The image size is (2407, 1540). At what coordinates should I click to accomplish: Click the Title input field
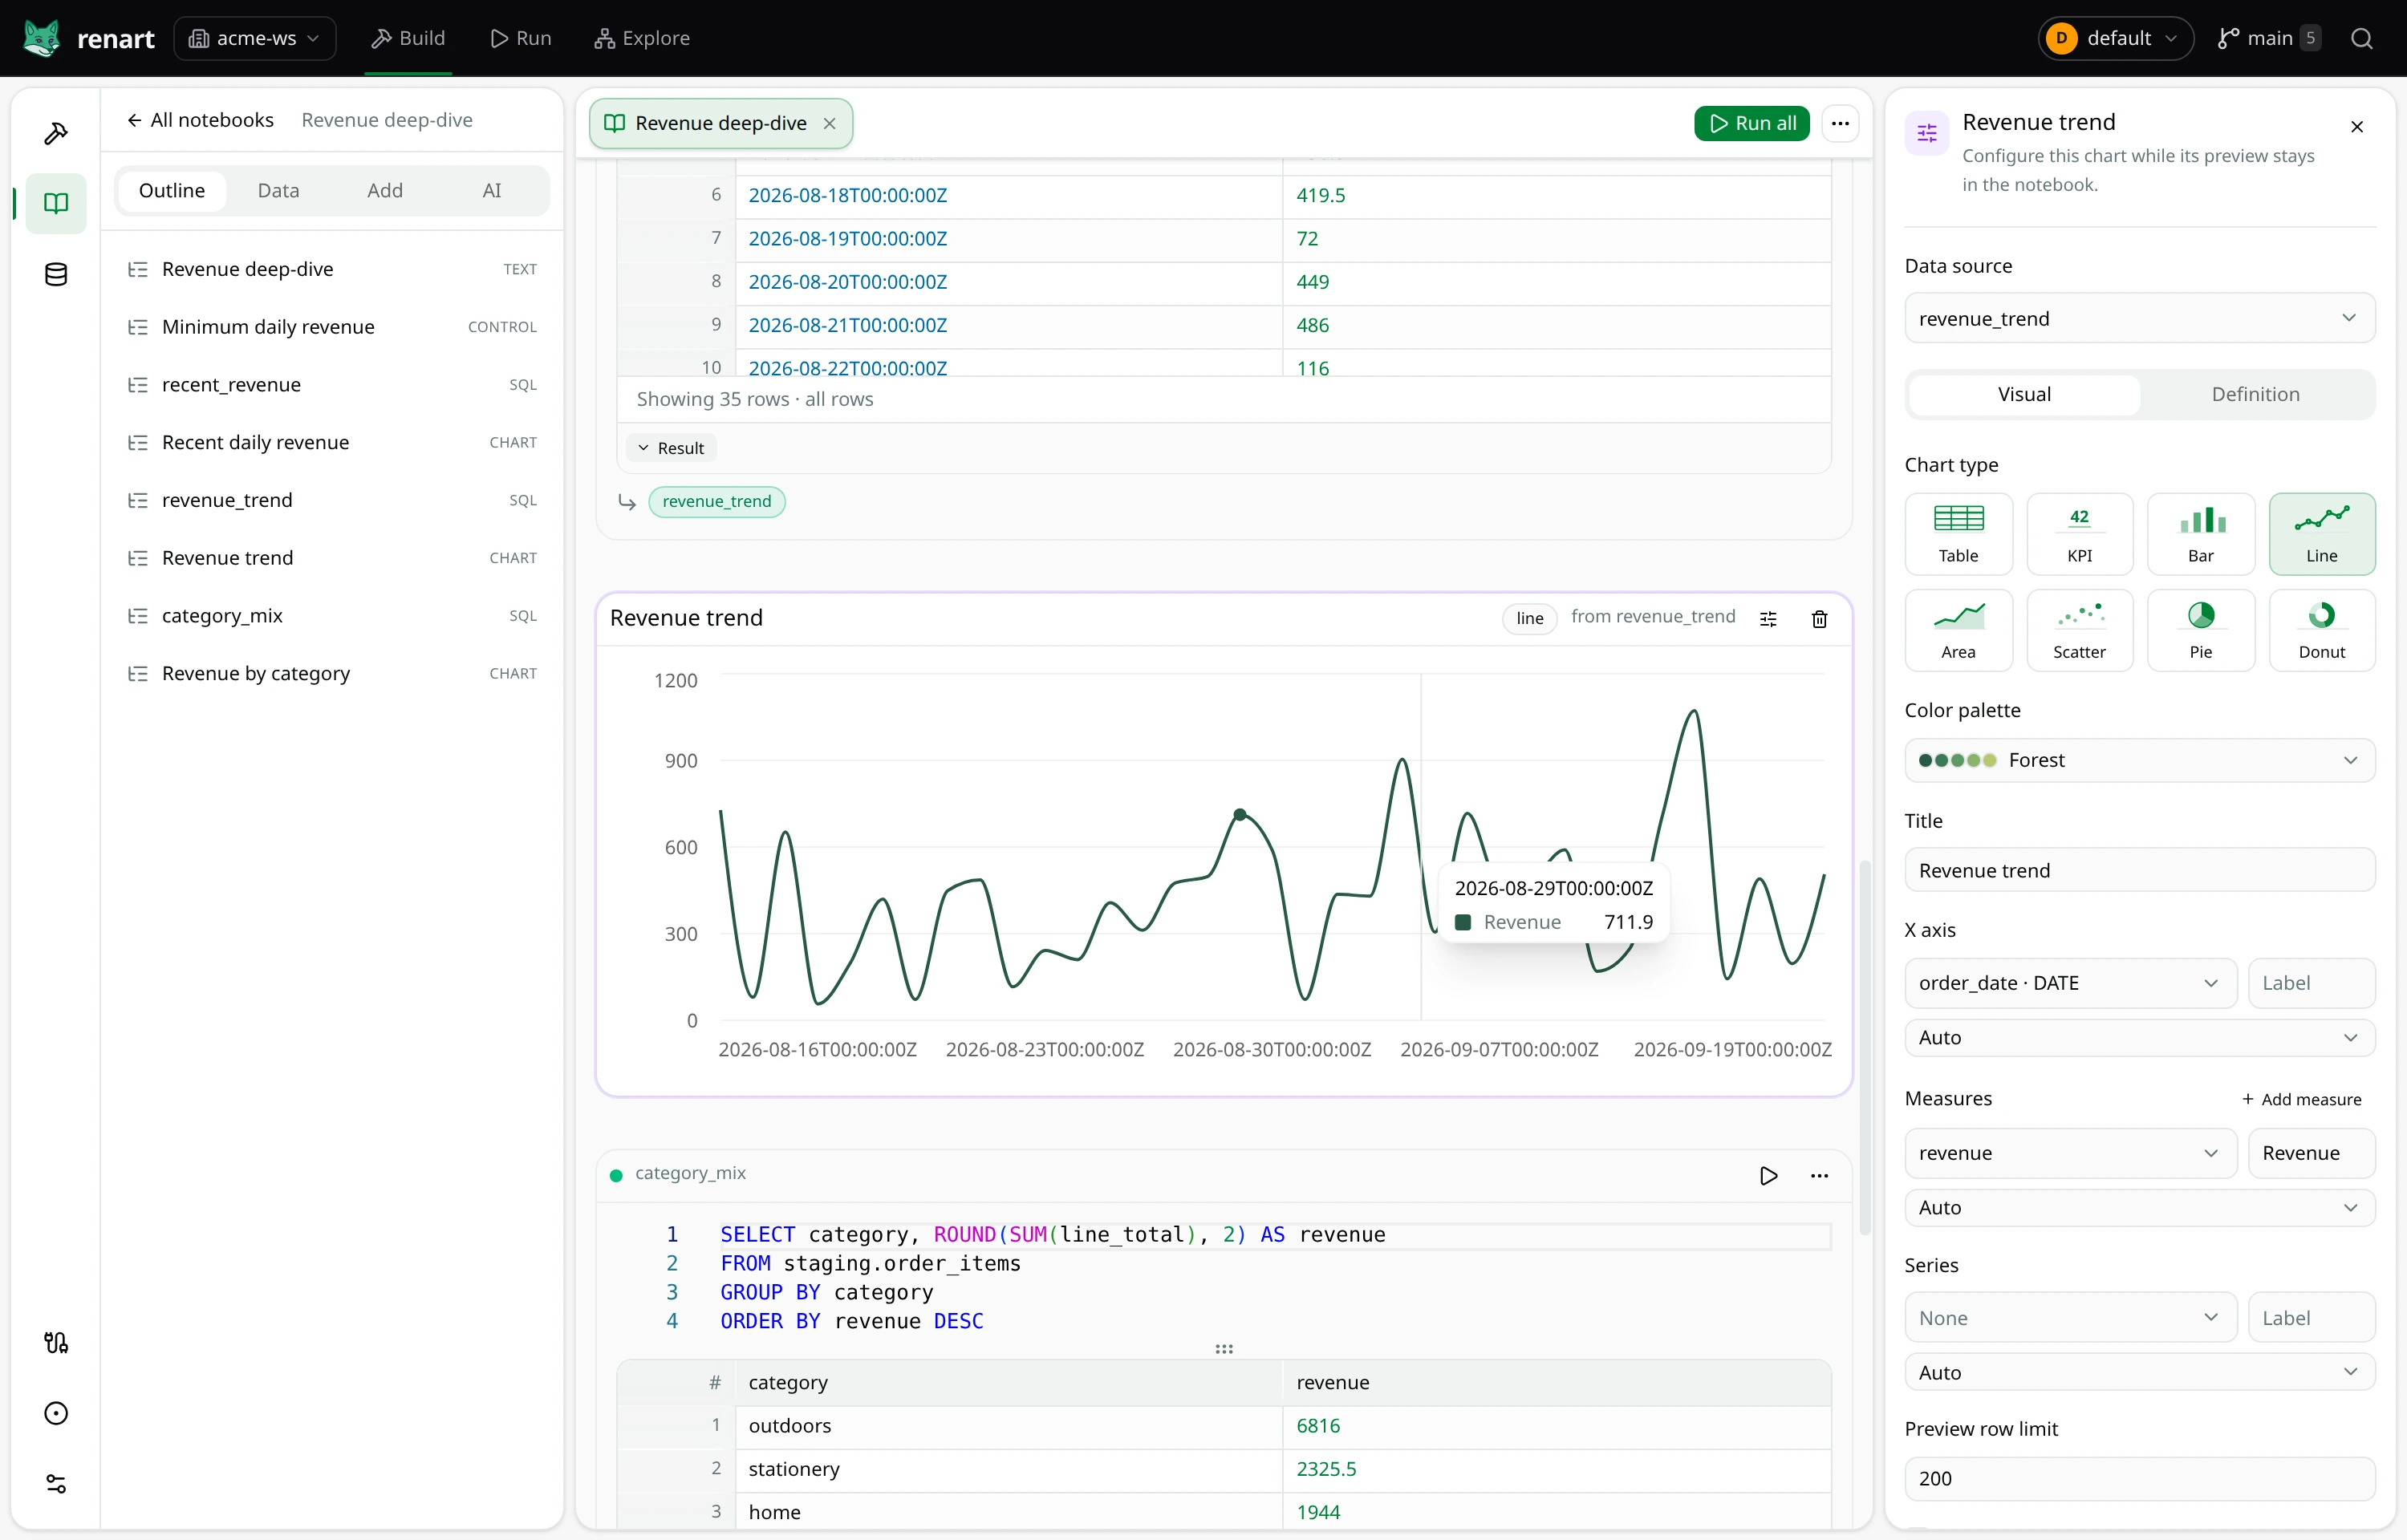pyautogui.click(x=2139, y=870)
